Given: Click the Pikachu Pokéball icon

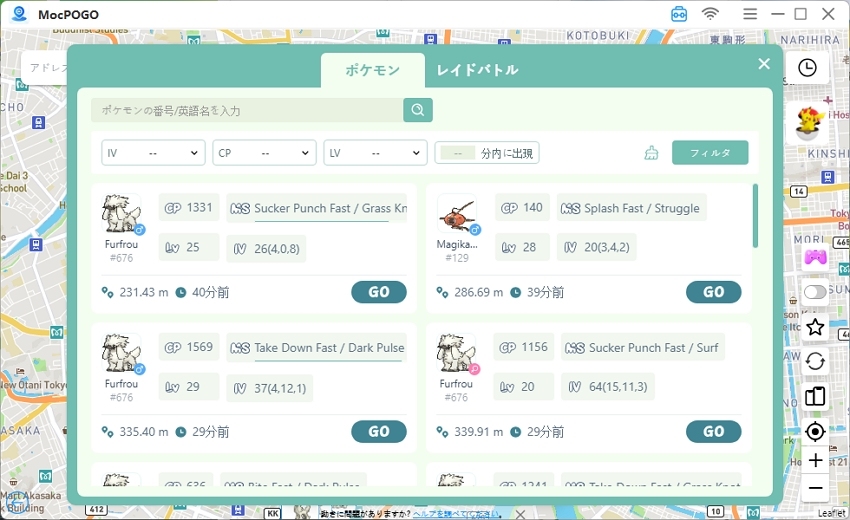Looking at the screenshot, I should coord(808,124).
